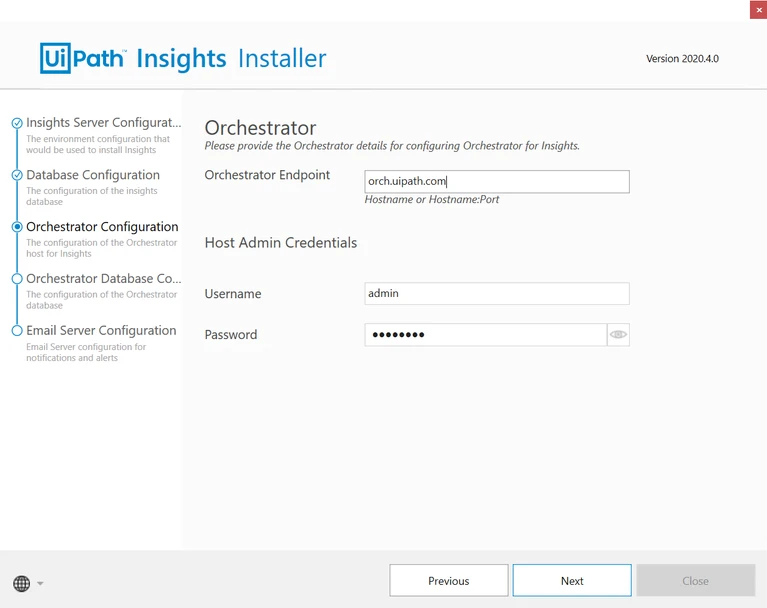Click completed step icon for Insights Server Configuration
This screenshot has height=608, width=767.
[x=17, y=123]
